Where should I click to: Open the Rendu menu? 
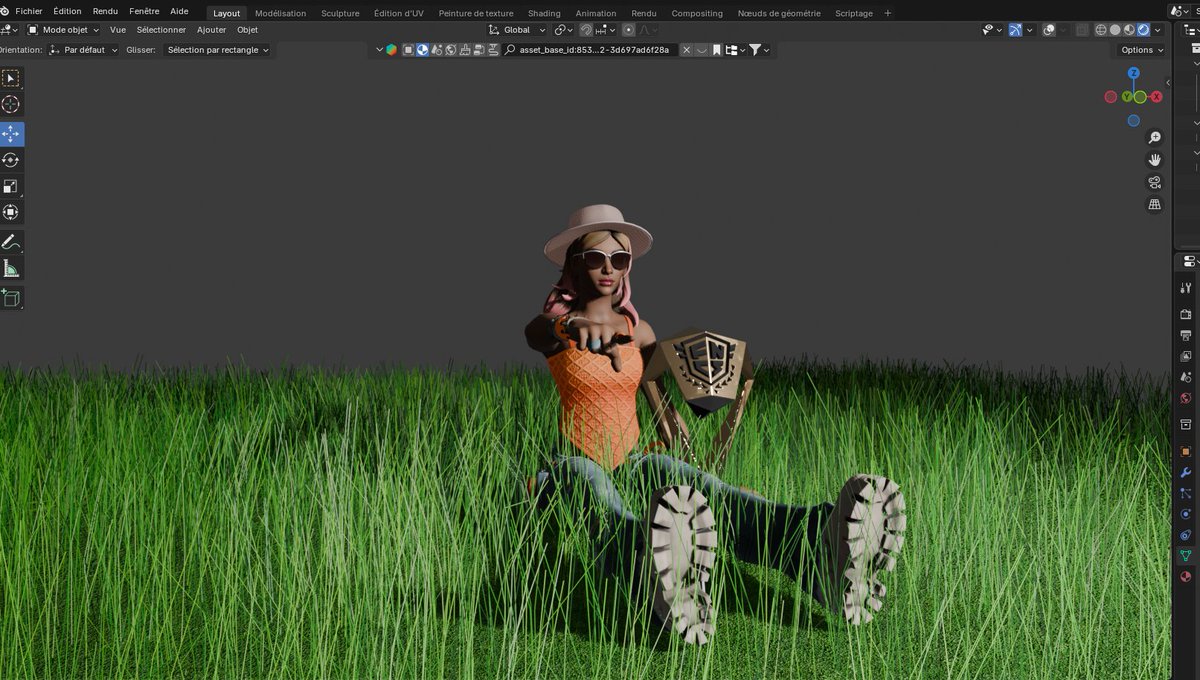pyautogui.click(x=105, y=11)
